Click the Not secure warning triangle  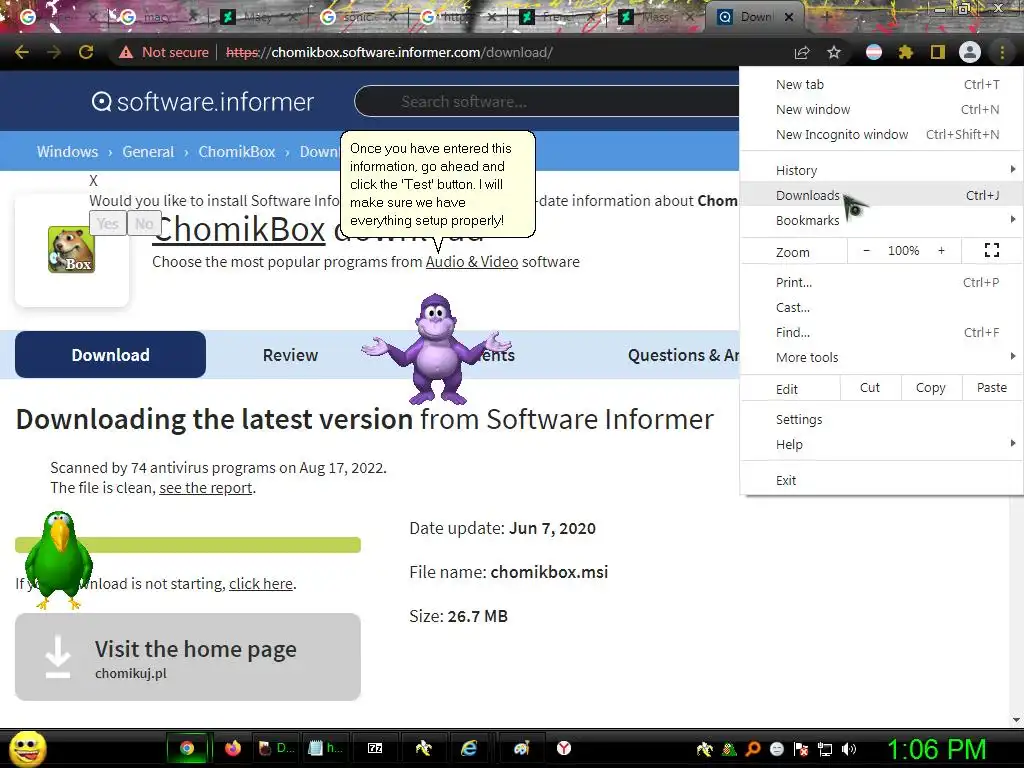(x=126, y=52)
